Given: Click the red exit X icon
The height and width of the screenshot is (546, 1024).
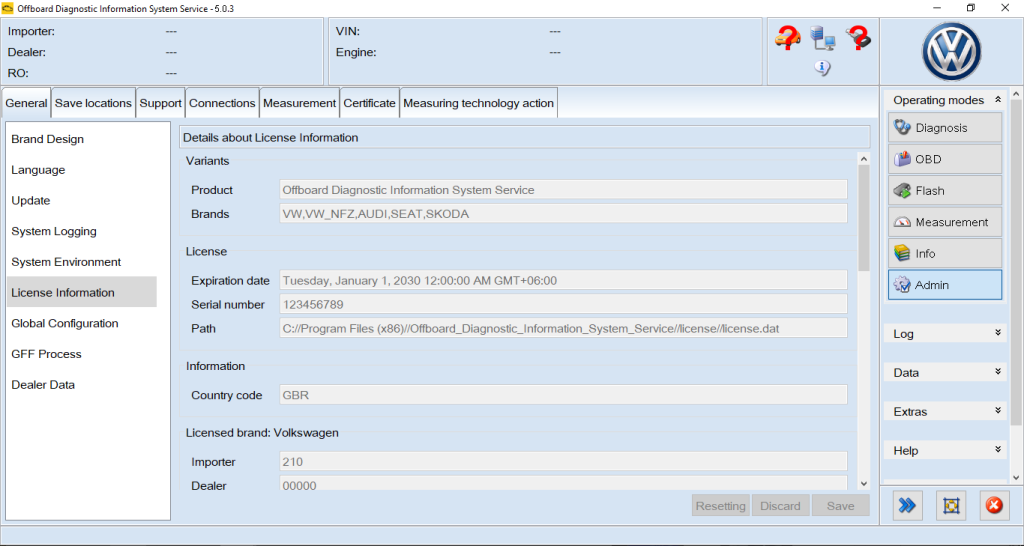Looking at the screenshot, I should coord(994,505).
